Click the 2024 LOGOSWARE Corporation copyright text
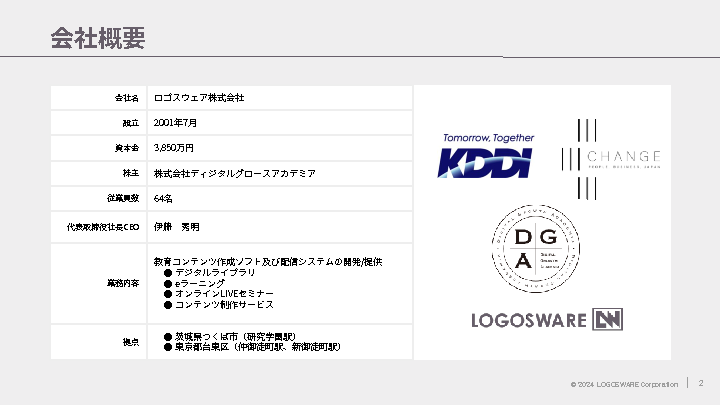720x405 pixels. pos(624,384)
